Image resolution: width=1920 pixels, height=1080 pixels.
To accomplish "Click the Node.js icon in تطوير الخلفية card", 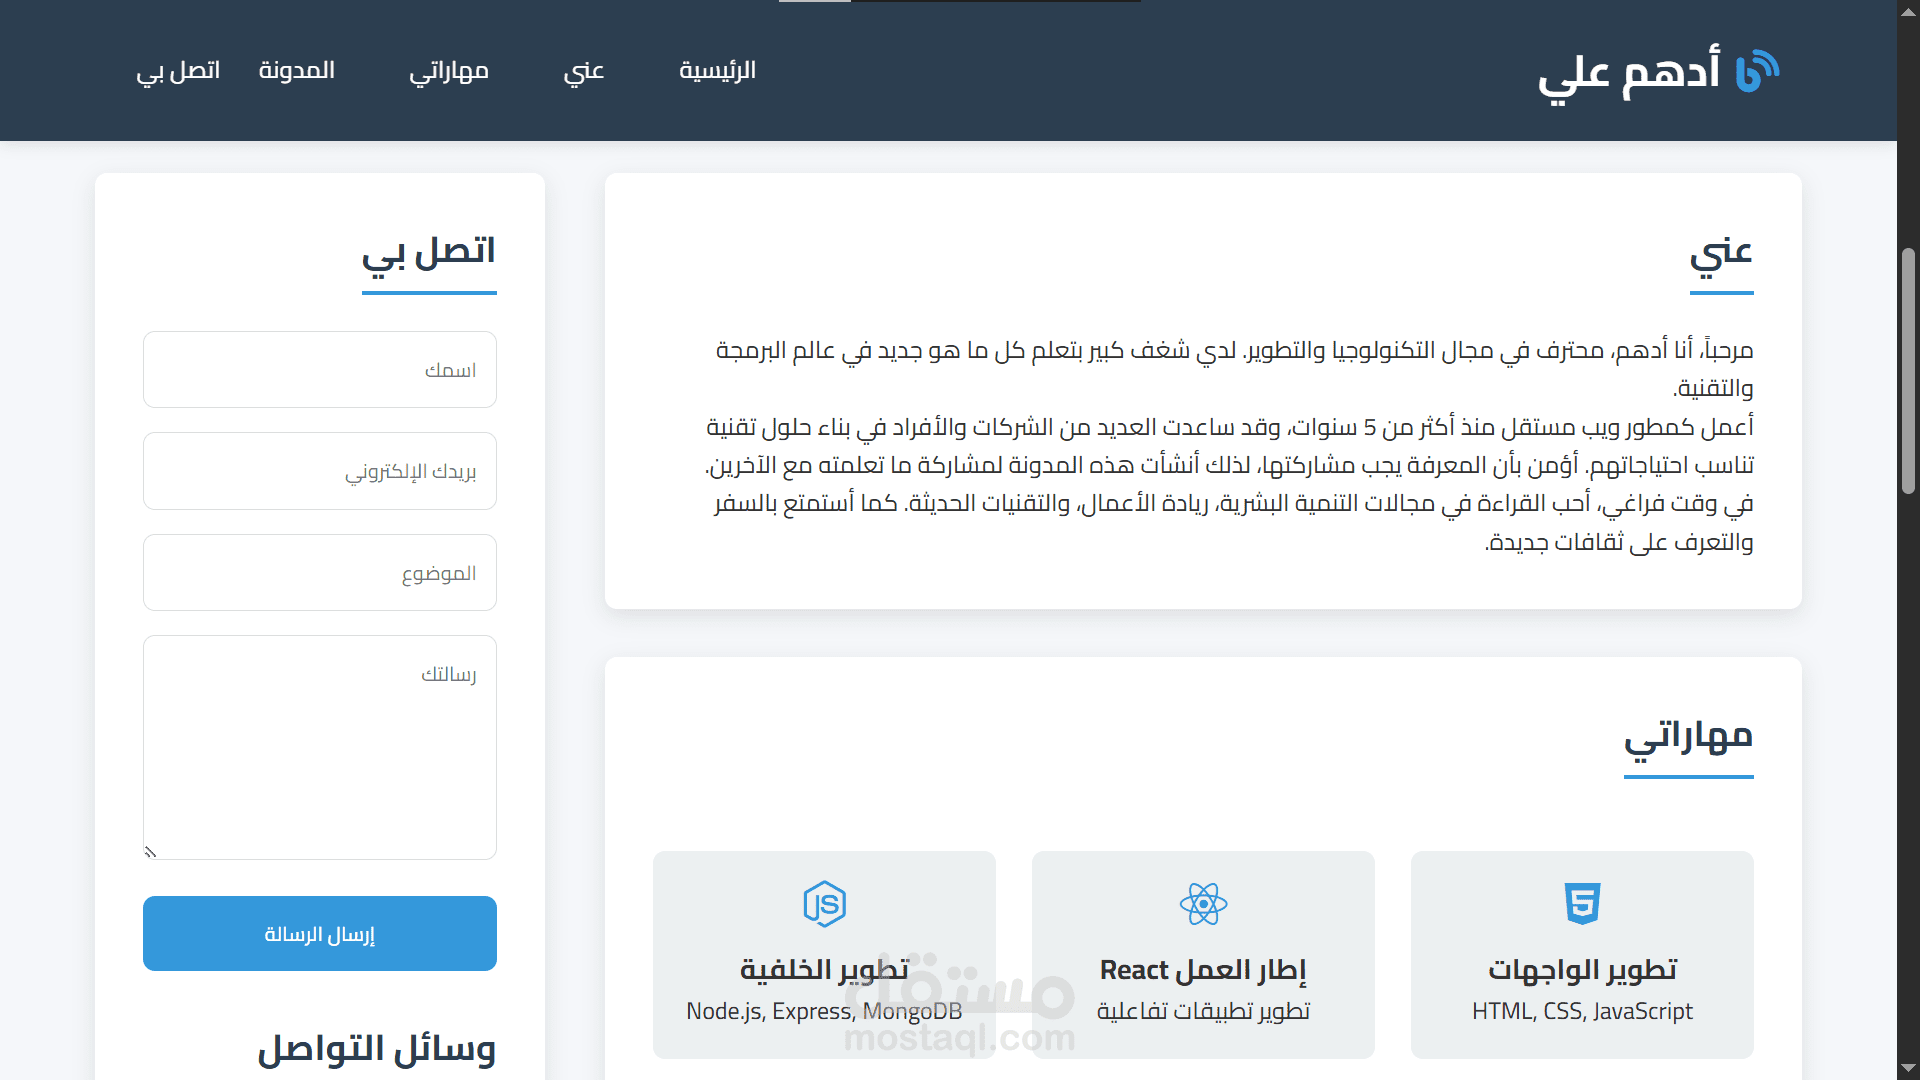I will (824, 903).
